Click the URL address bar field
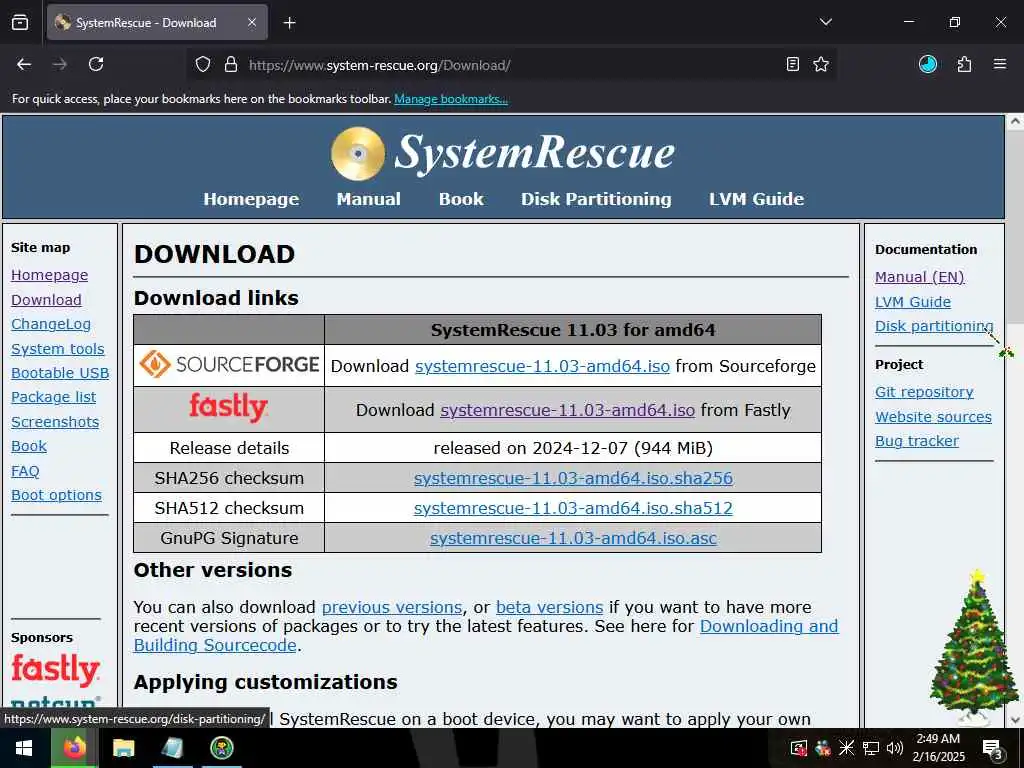1024x768 pixels. coord(509,65)
